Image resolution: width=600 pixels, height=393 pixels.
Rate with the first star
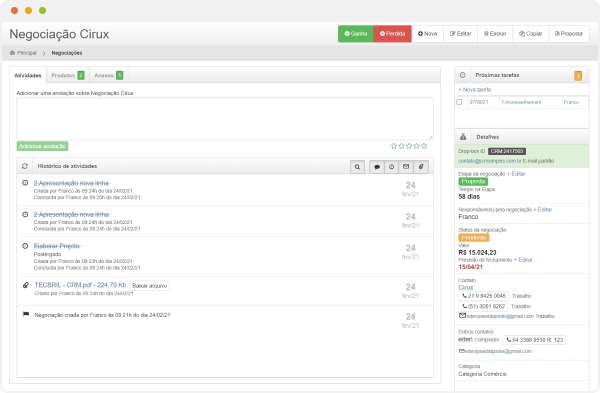point(394,146)
